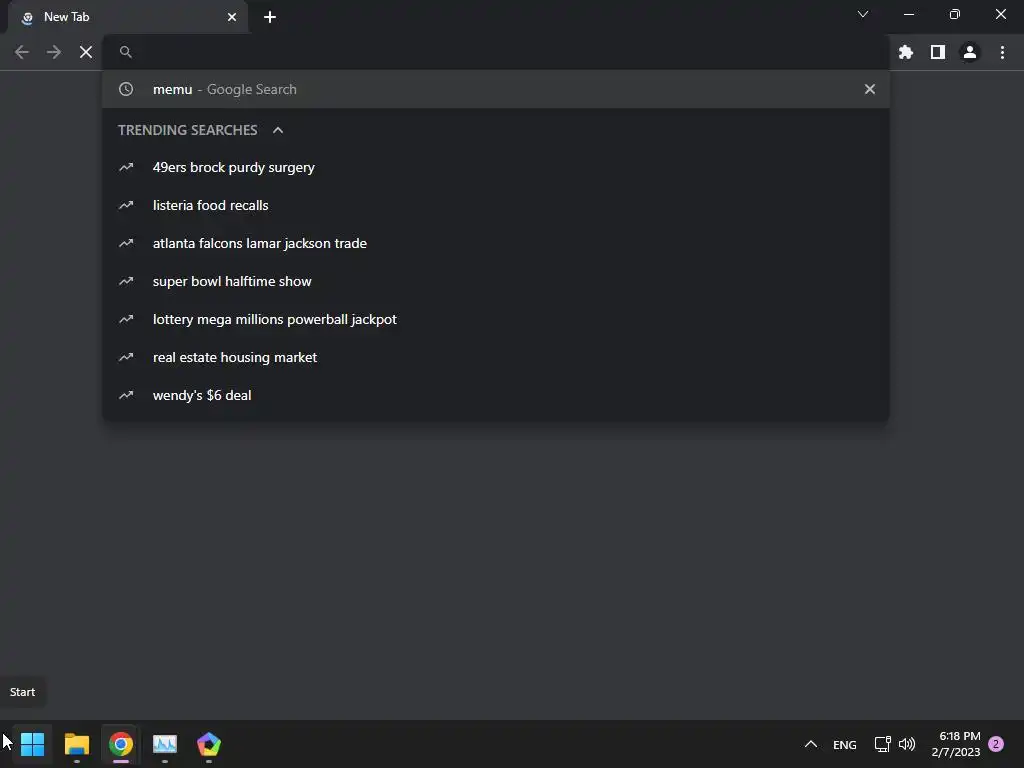Select the New Tab tab

pyautogui.click(x=127, y=17)
